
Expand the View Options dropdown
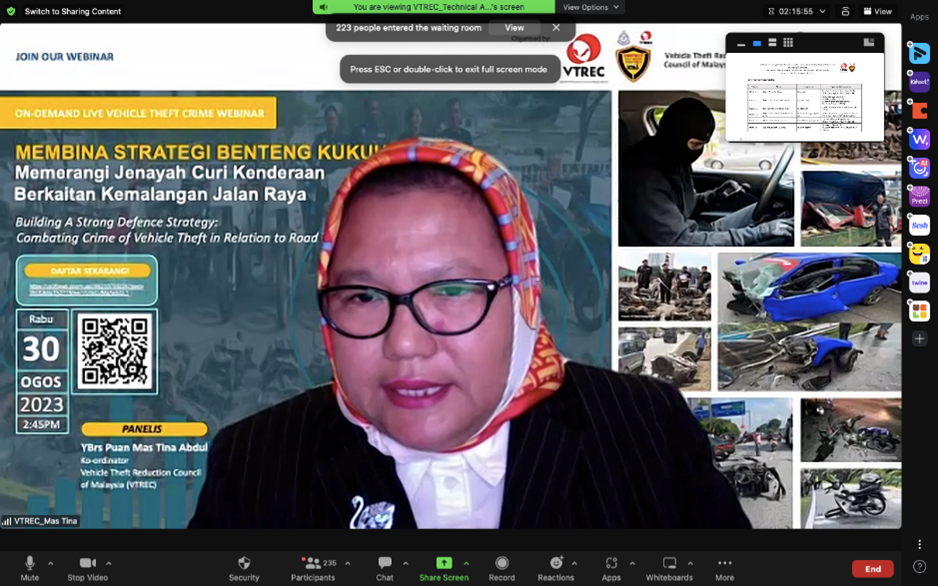(590, 7)
